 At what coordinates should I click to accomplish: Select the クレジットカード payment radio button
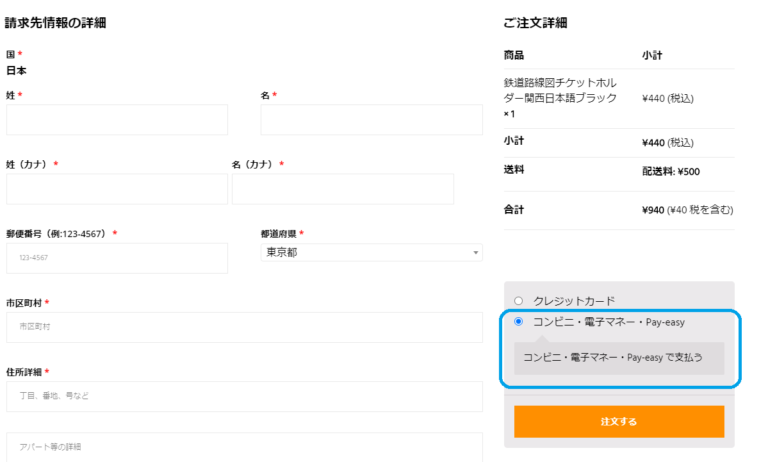(518, 301)
